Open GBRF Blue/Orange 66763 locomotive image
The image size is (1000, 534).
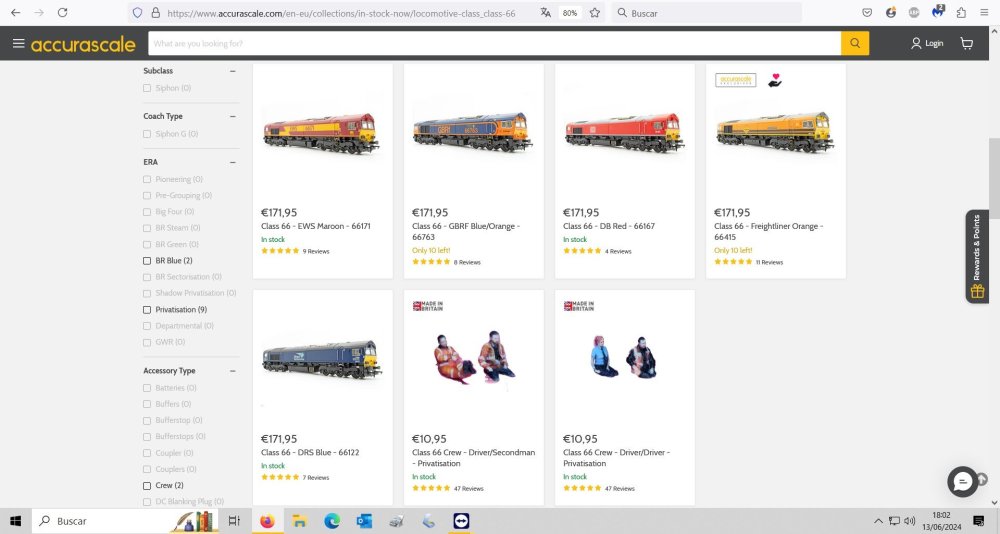tap(473, 131)
